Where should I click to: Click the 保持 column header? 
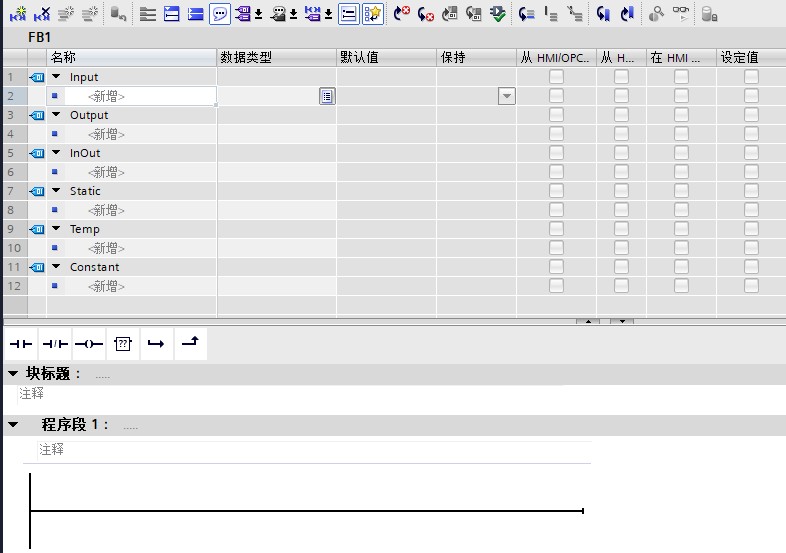click(x=476, y=58)
